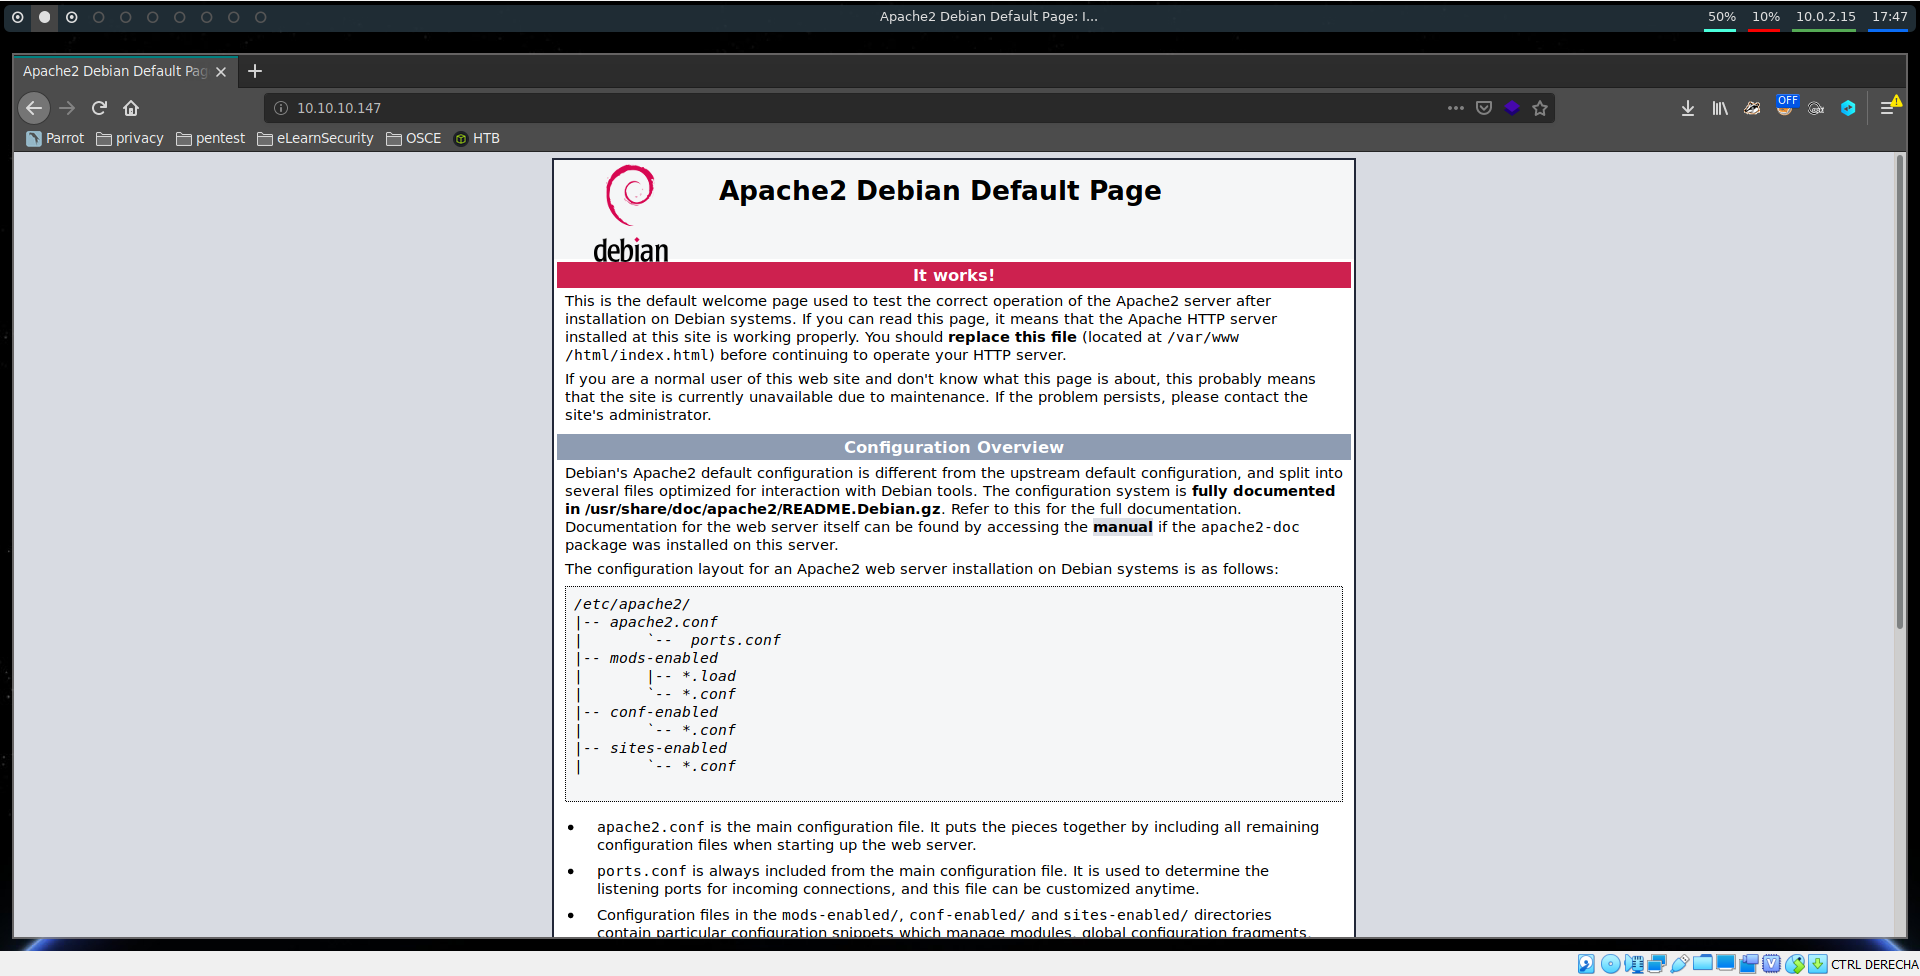
Task: Switch to the fourth empty workspace circle
Action: coord(98,17)
